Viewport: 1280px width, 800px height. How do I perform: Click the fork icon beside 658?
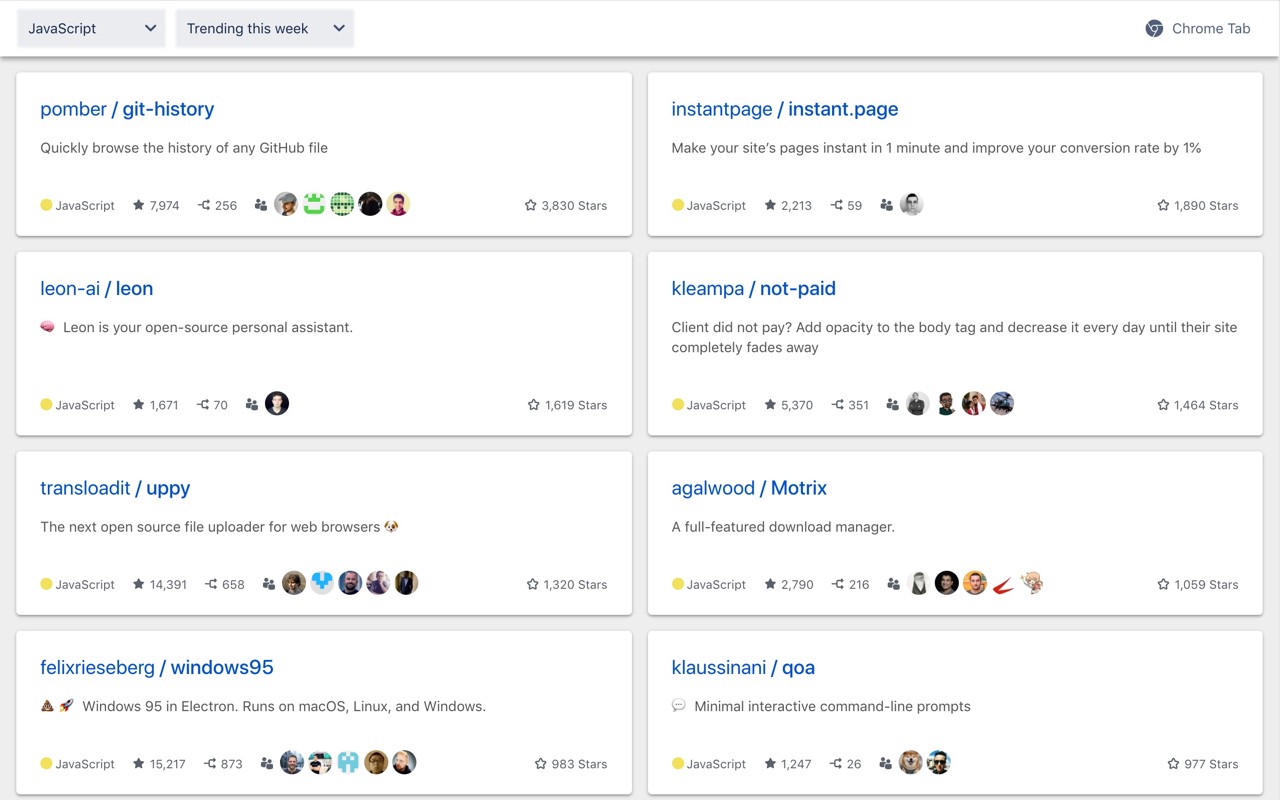coord(211,584)
